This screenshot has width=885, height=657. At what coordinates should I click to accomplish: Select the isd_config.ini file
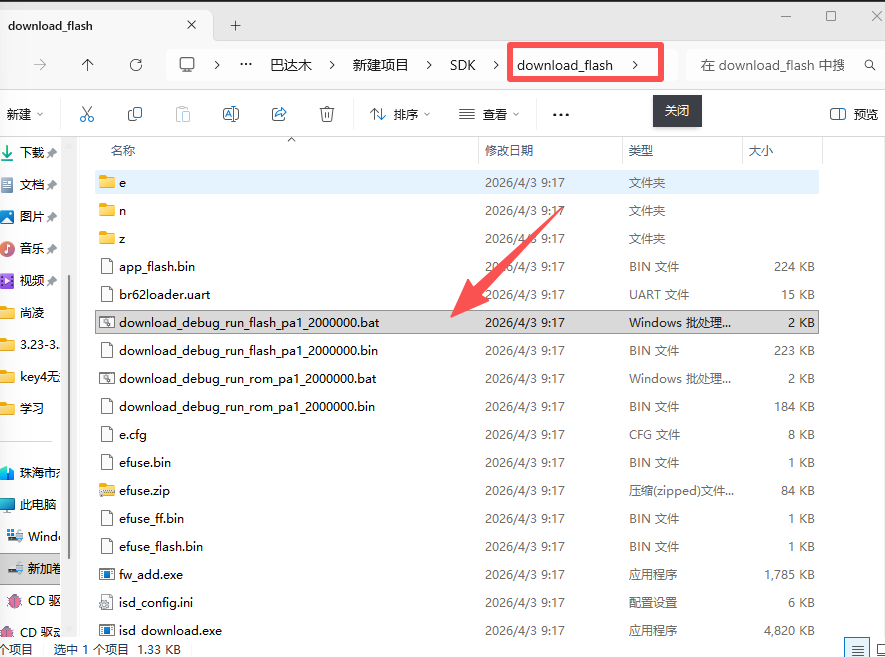456,602
